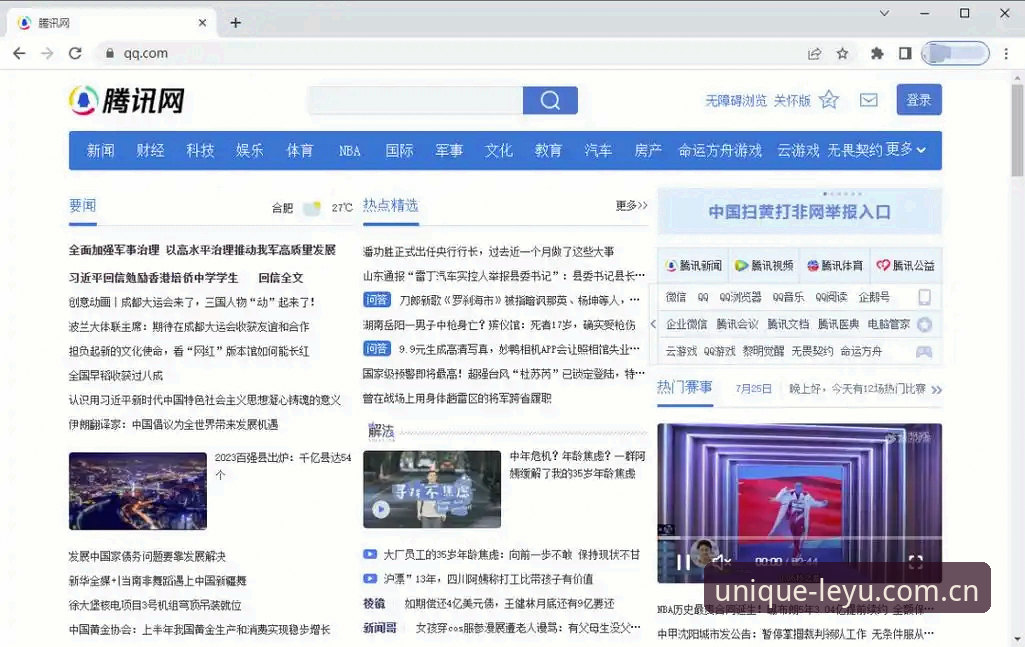Image resolution: width=1025 pixels, height=647 pixels.
Task: Reload the page with refresh icon
Action: pos(75,54)
